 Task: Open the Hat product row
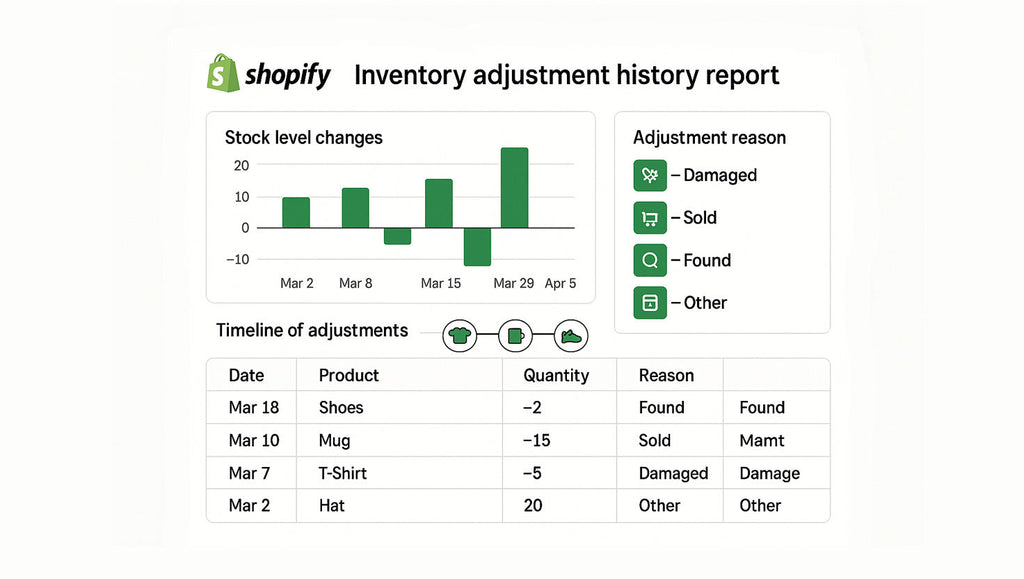[x=332, y=505]
